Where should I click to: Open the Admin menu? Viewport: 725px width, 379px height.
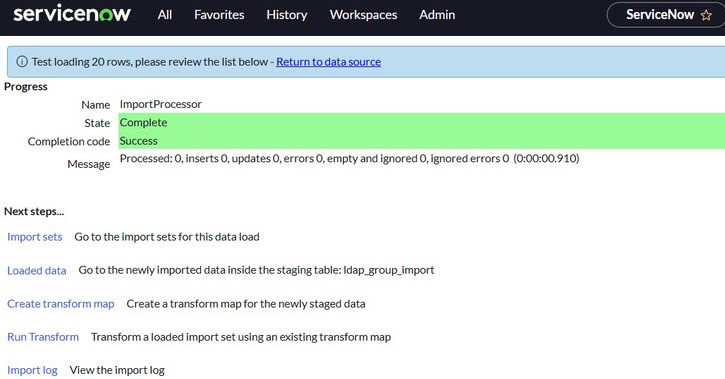click(437, 15)
